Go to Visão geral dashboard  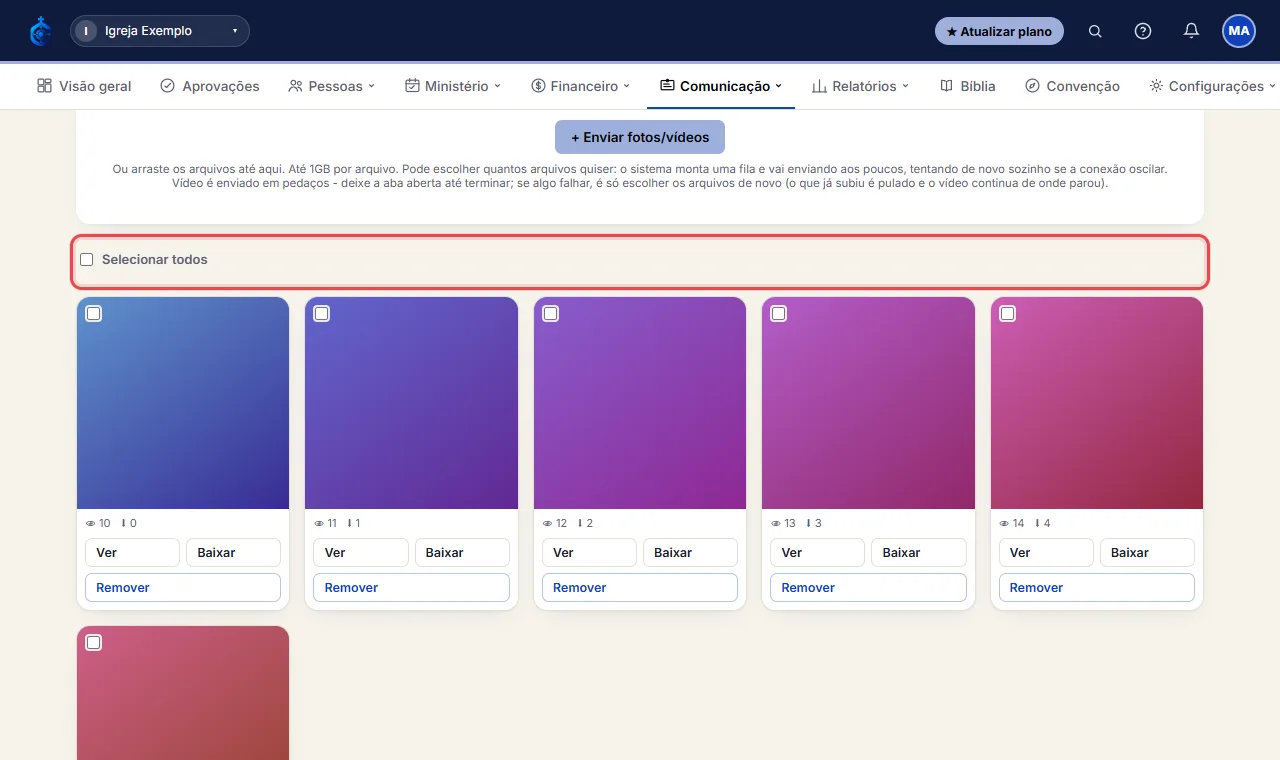tap(84, 86)
